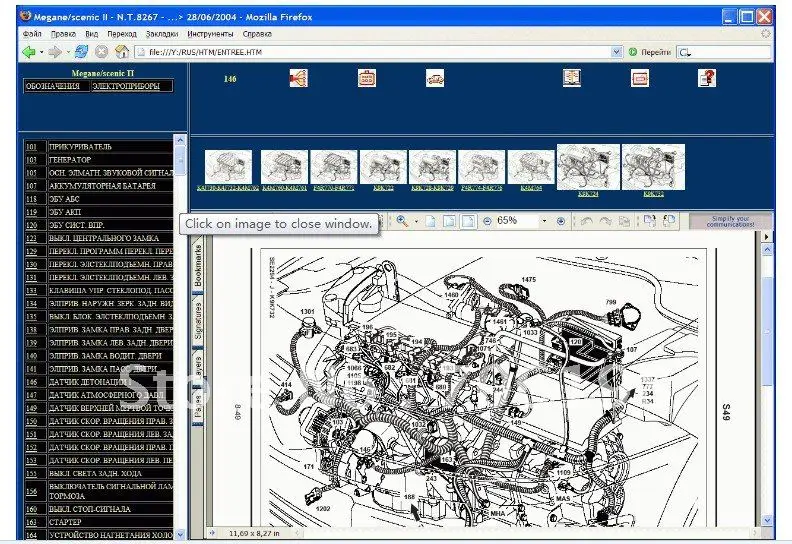The image size is (792, 544).
Task: Open the Закладки menu
Action: pos(162,34)
